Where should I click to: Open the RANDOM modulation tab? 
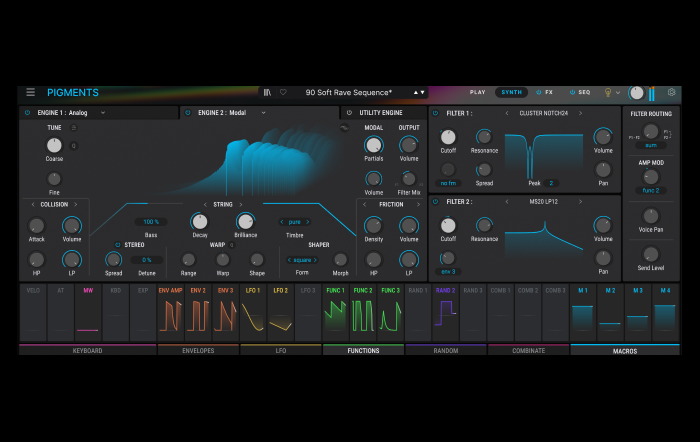(x=446, y=350)
